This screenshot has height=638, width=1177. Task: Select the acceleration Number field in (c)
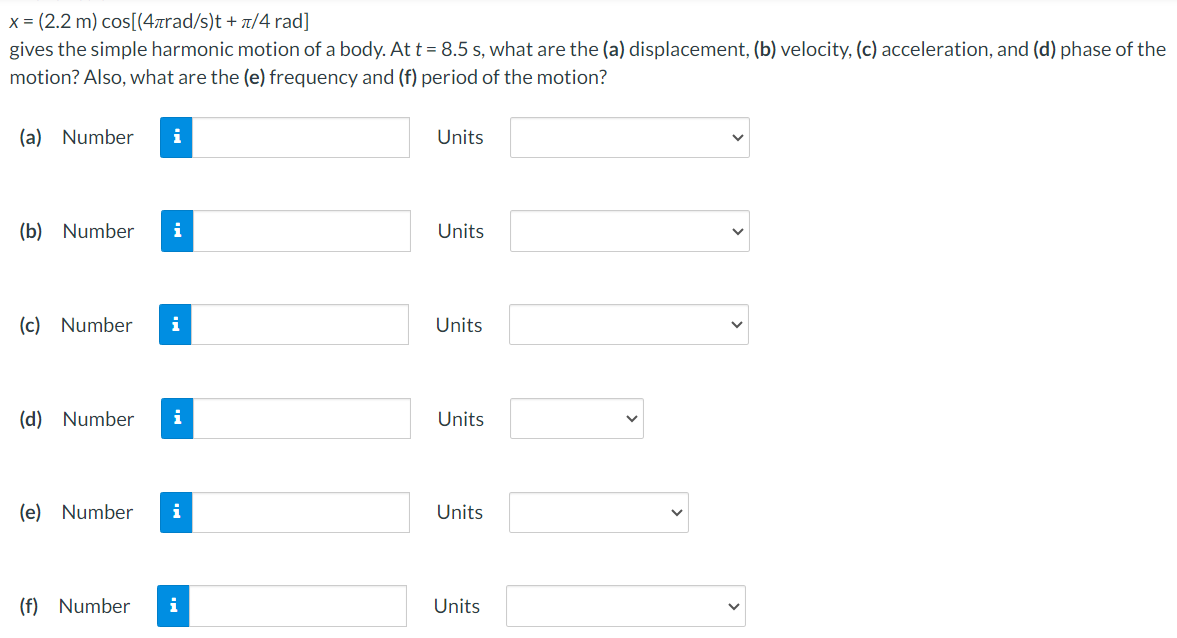pyautogui.click(x=300, y=324)
